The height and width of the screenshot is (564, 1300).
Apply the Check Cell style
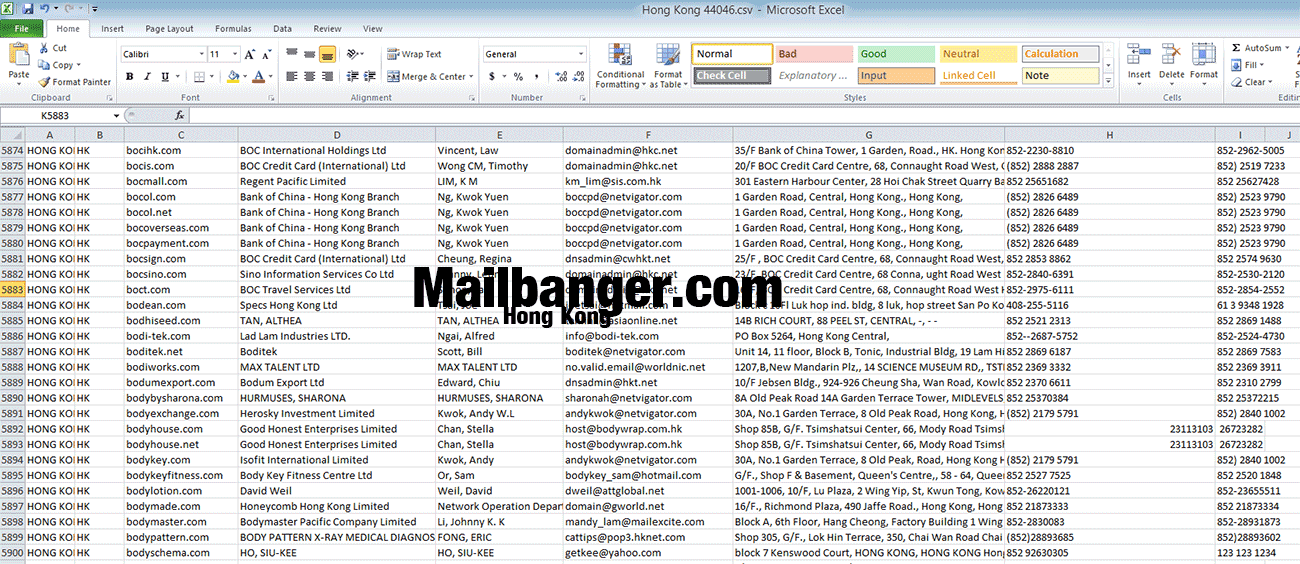[731, 75]
